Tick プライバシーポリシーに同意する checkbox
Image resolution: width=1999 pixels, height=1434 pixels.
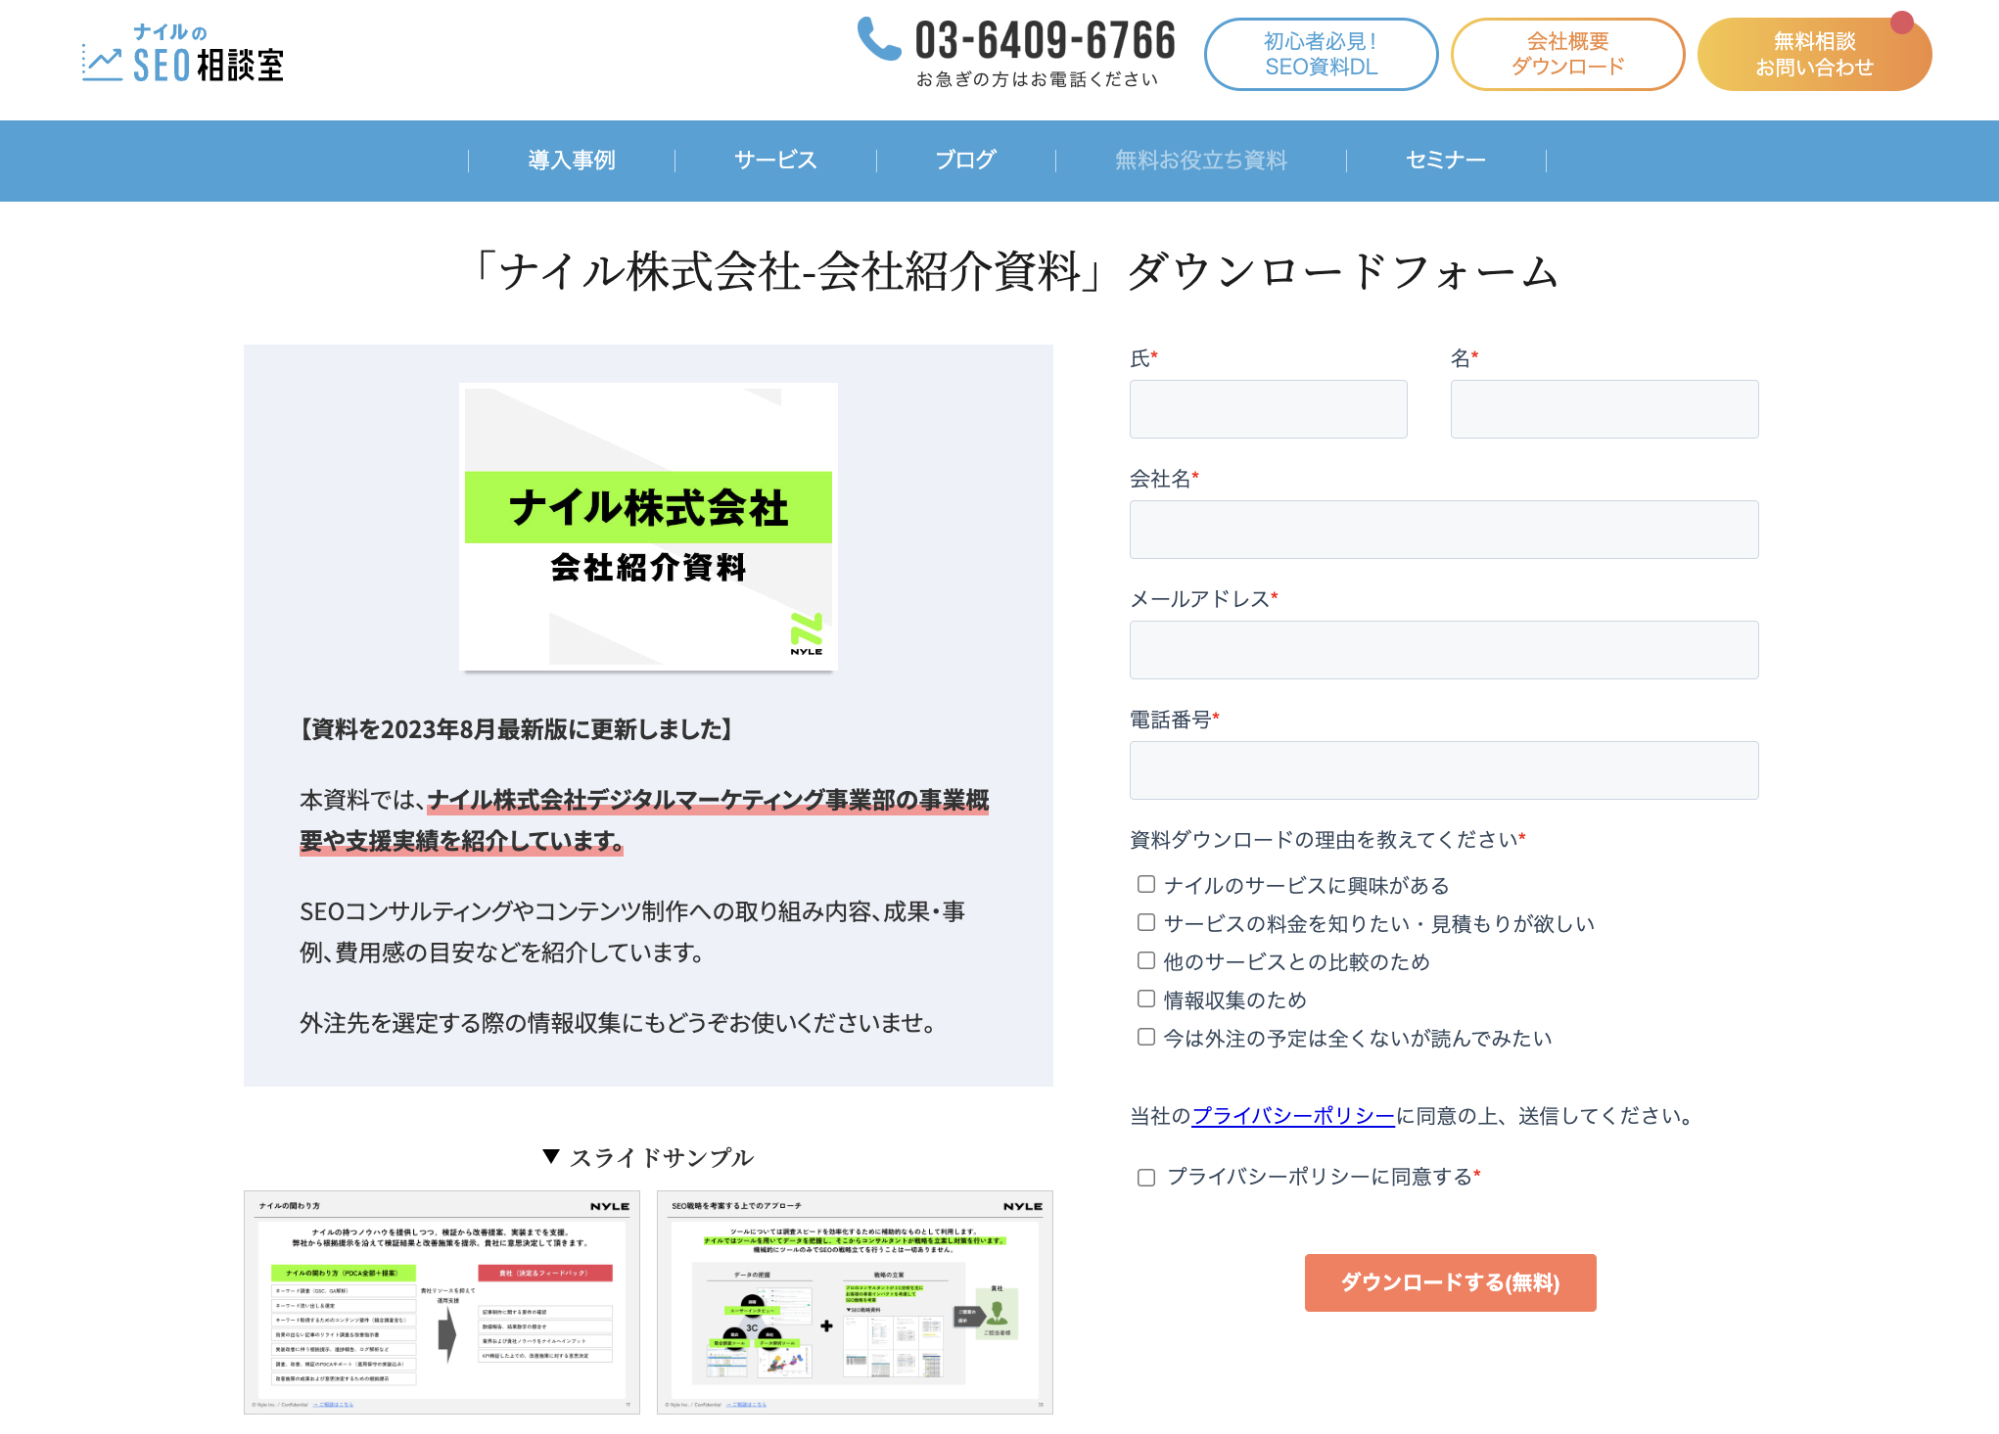1146,1177
